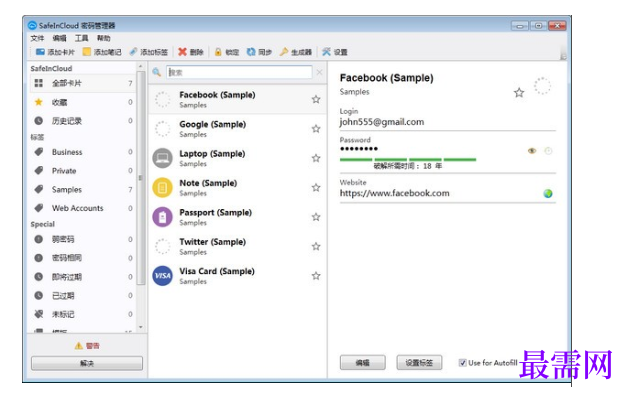Open Settings (设置) from the toolbar

click(335, 52)
